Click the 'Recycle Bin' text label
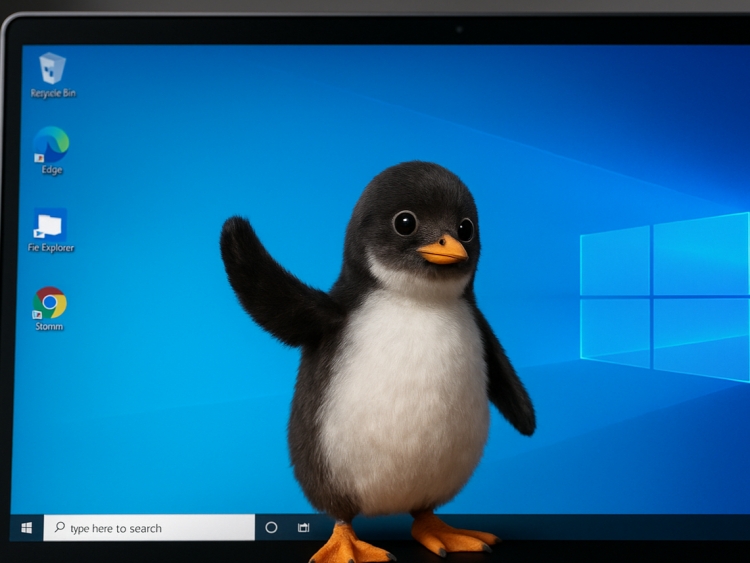This screenshot has height=563, width=750. 53,93
